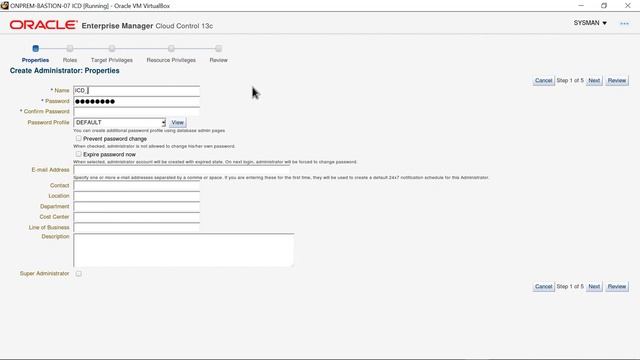Click the Properties step marker in train
This screenshot has width=640, height=360.
(36, 49)
